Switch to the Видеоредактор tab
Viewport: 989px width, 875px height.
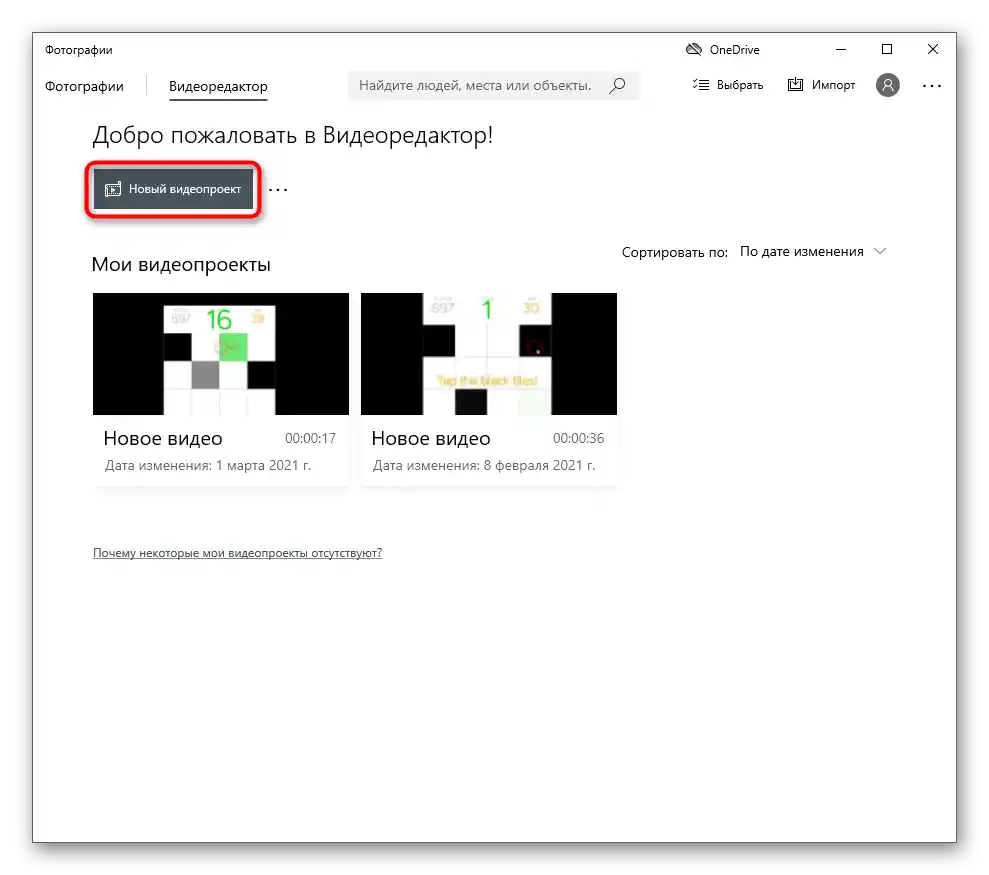(x=218, y=86)
